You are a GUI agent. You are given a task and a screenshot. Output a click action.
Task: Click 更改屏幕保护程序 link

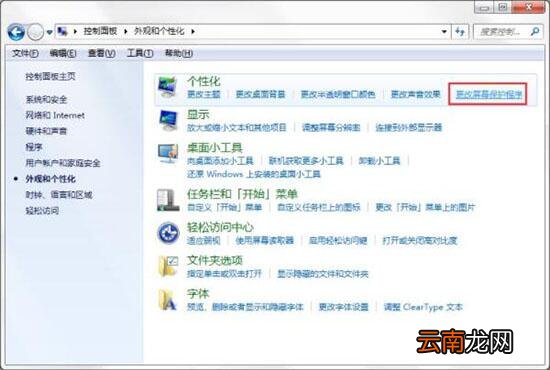coord(489,94)
